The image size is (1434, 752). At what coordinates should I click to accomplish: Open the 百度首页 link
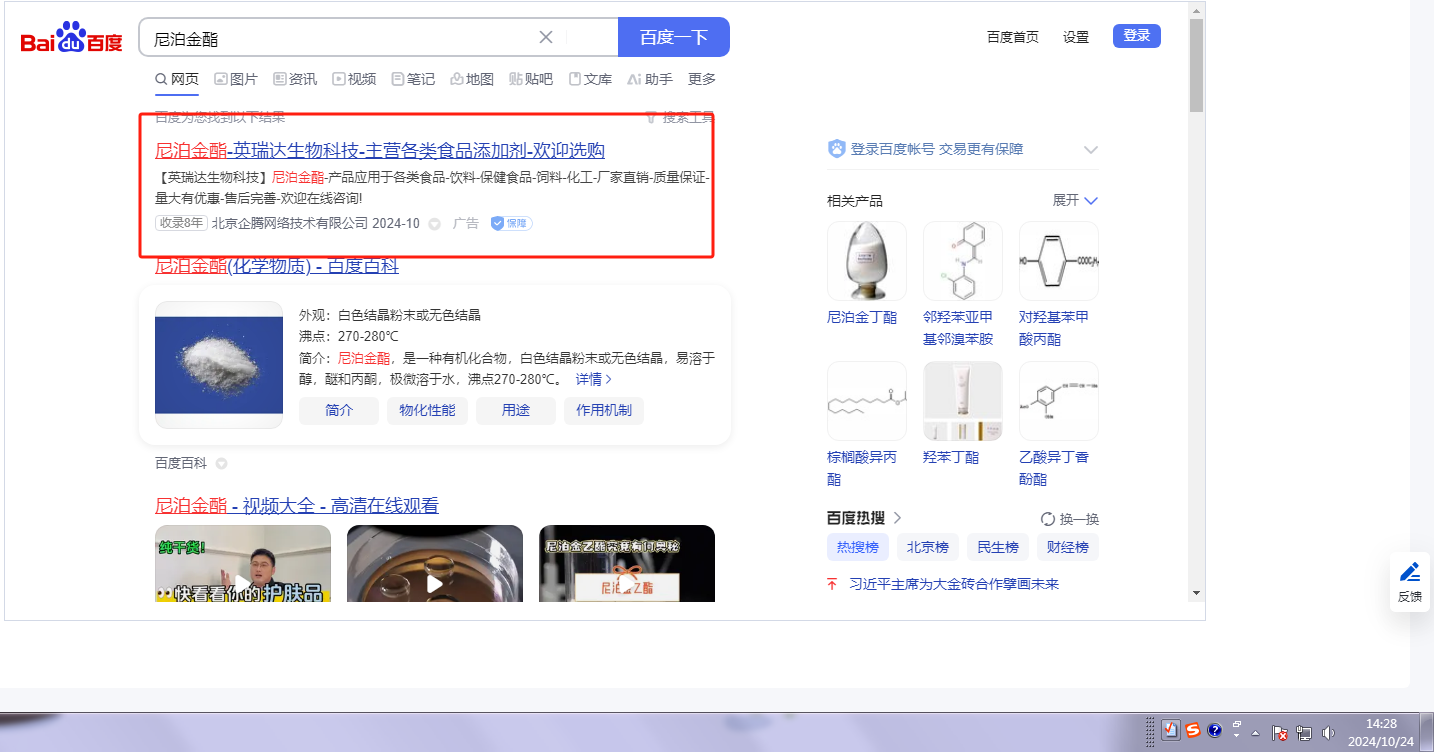click(x=1013, y=37)
